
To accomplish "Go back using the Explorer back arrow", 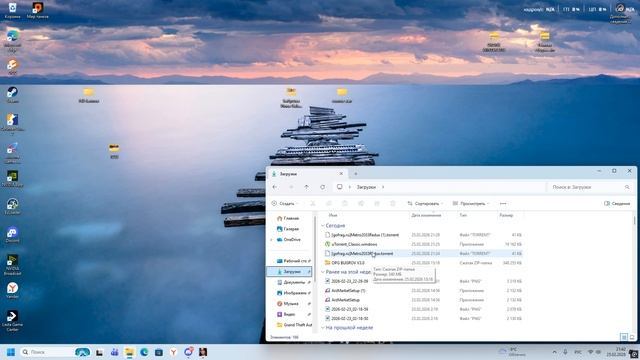I will coord(275,187).
